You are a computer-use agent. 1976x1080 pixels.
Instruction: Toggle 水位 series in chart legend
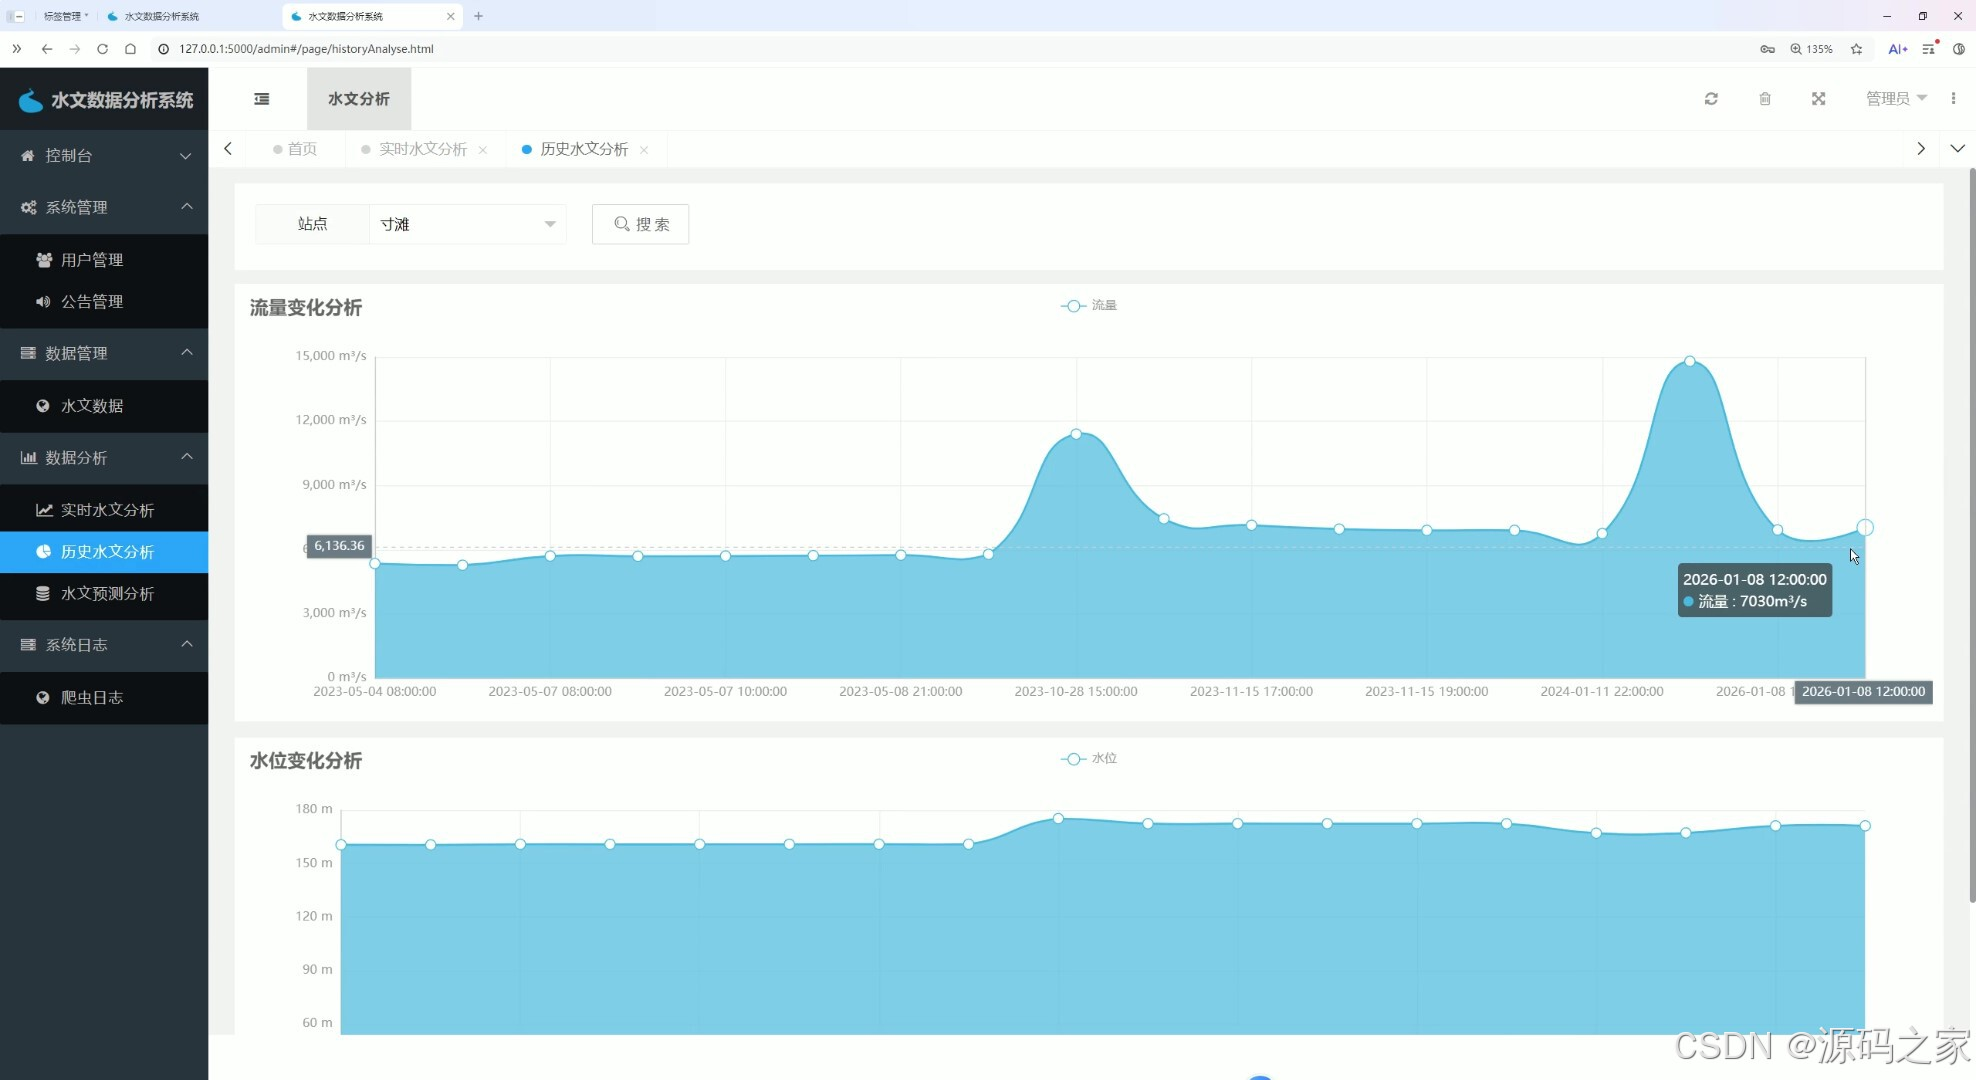point(1089,759)
